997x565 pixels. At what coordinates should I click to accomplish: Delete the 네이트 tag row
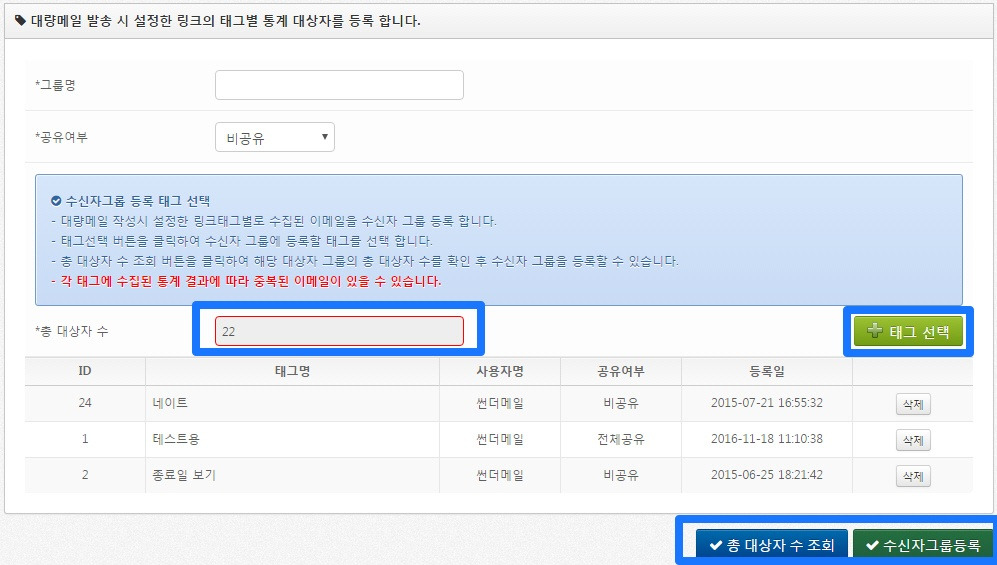click(x=913, y=404)
